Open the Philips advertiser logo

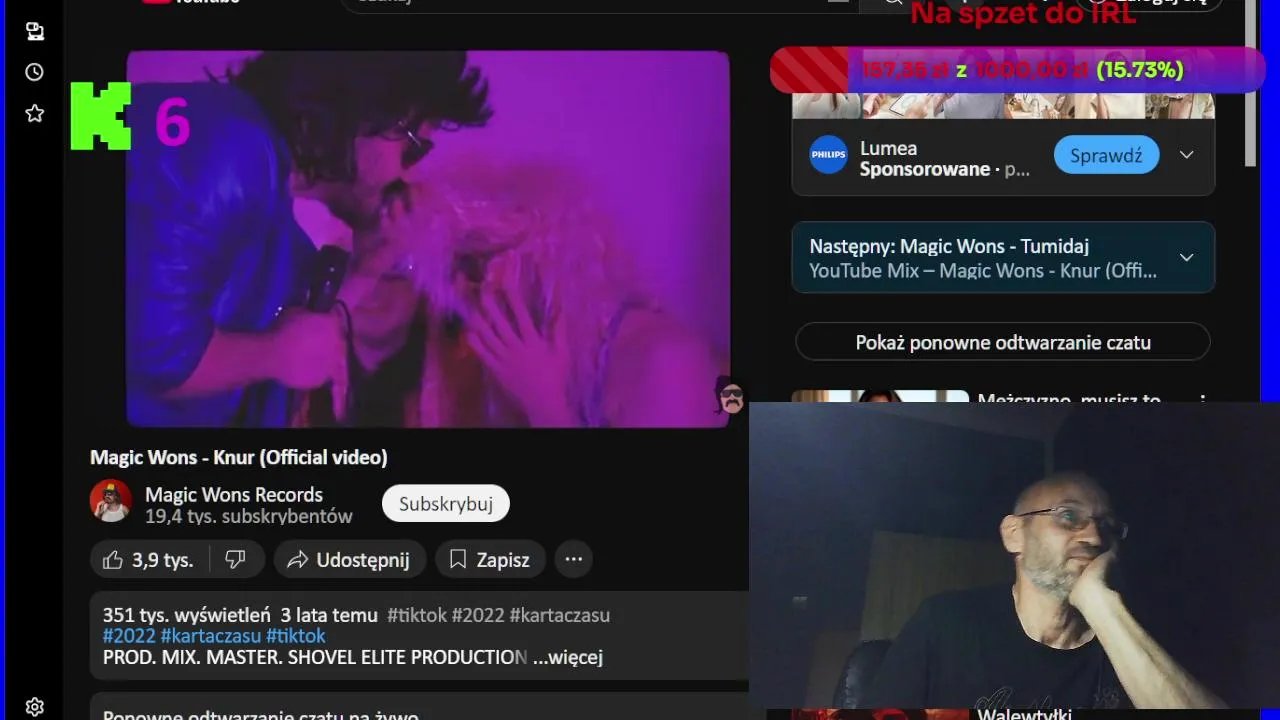point(828,155)
